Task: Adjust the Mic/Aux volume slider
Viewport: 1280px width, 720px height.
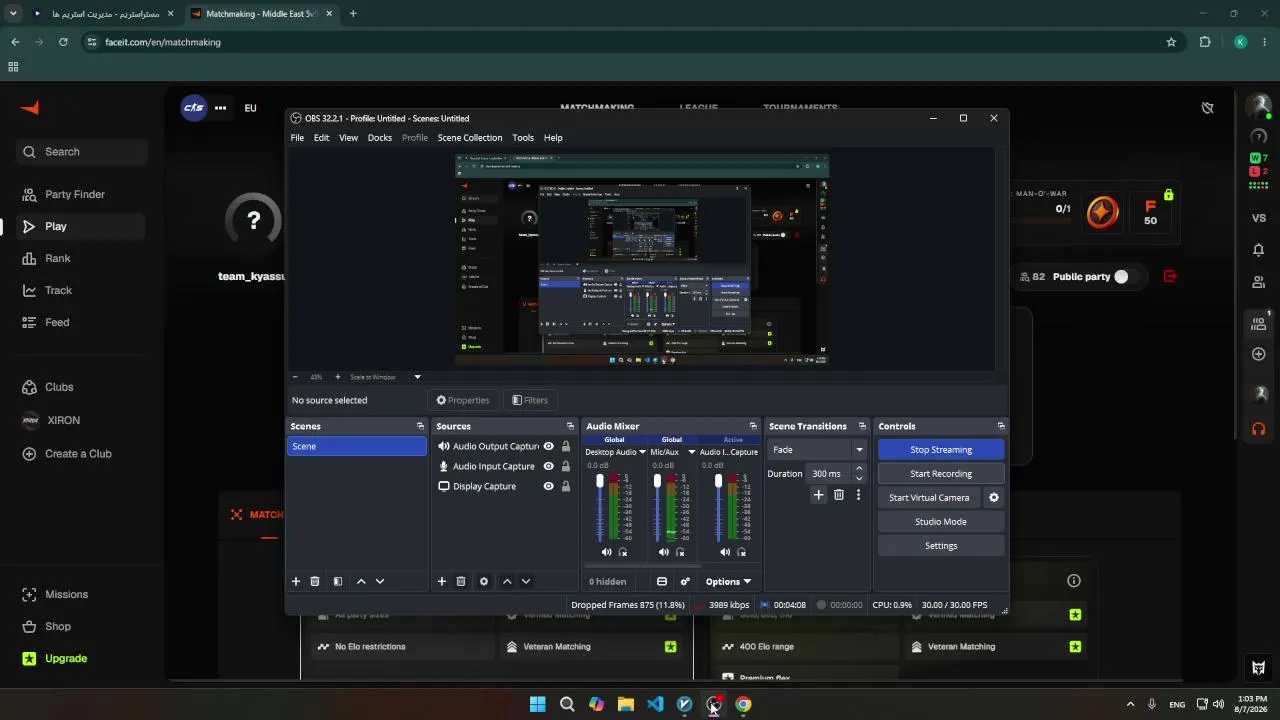Action: (x=657, y=509)
